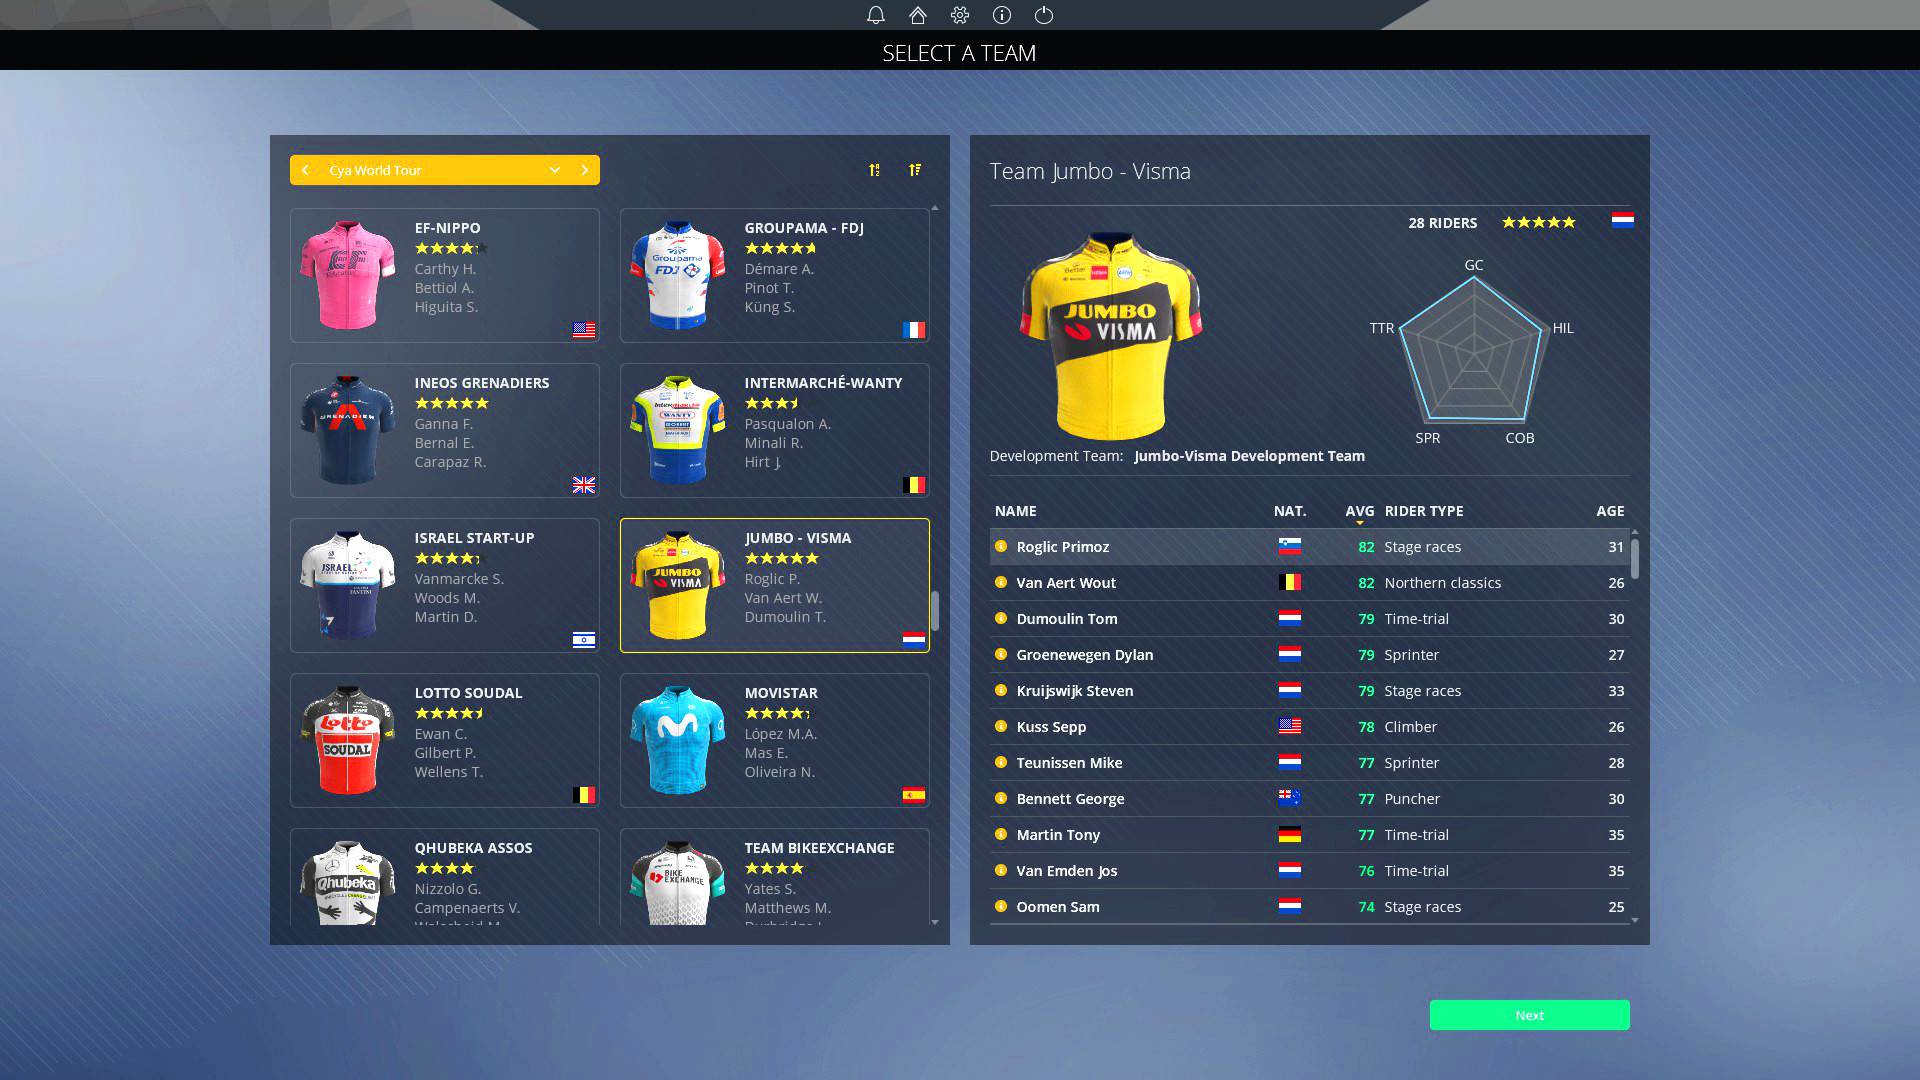Click the settings gear icon
Image resolution: width=1920 pixels, height=1080 pixels.
coord(960,15)
